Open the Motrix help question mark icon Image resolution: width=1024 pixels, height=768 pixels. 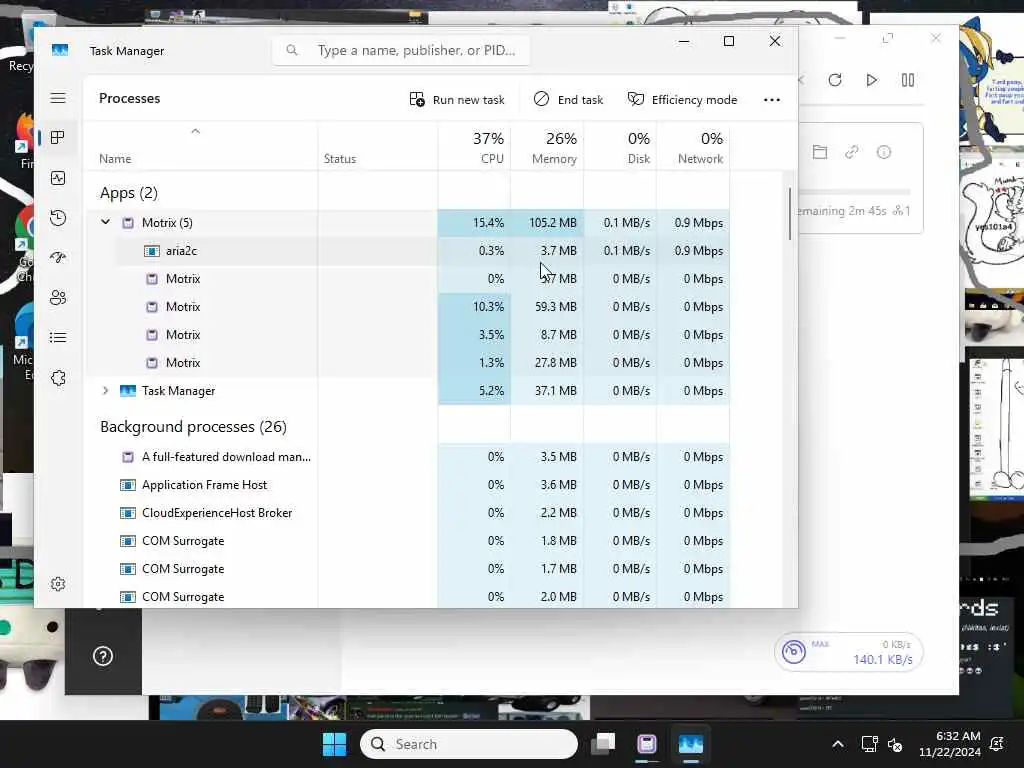click(x=103, y=656)
